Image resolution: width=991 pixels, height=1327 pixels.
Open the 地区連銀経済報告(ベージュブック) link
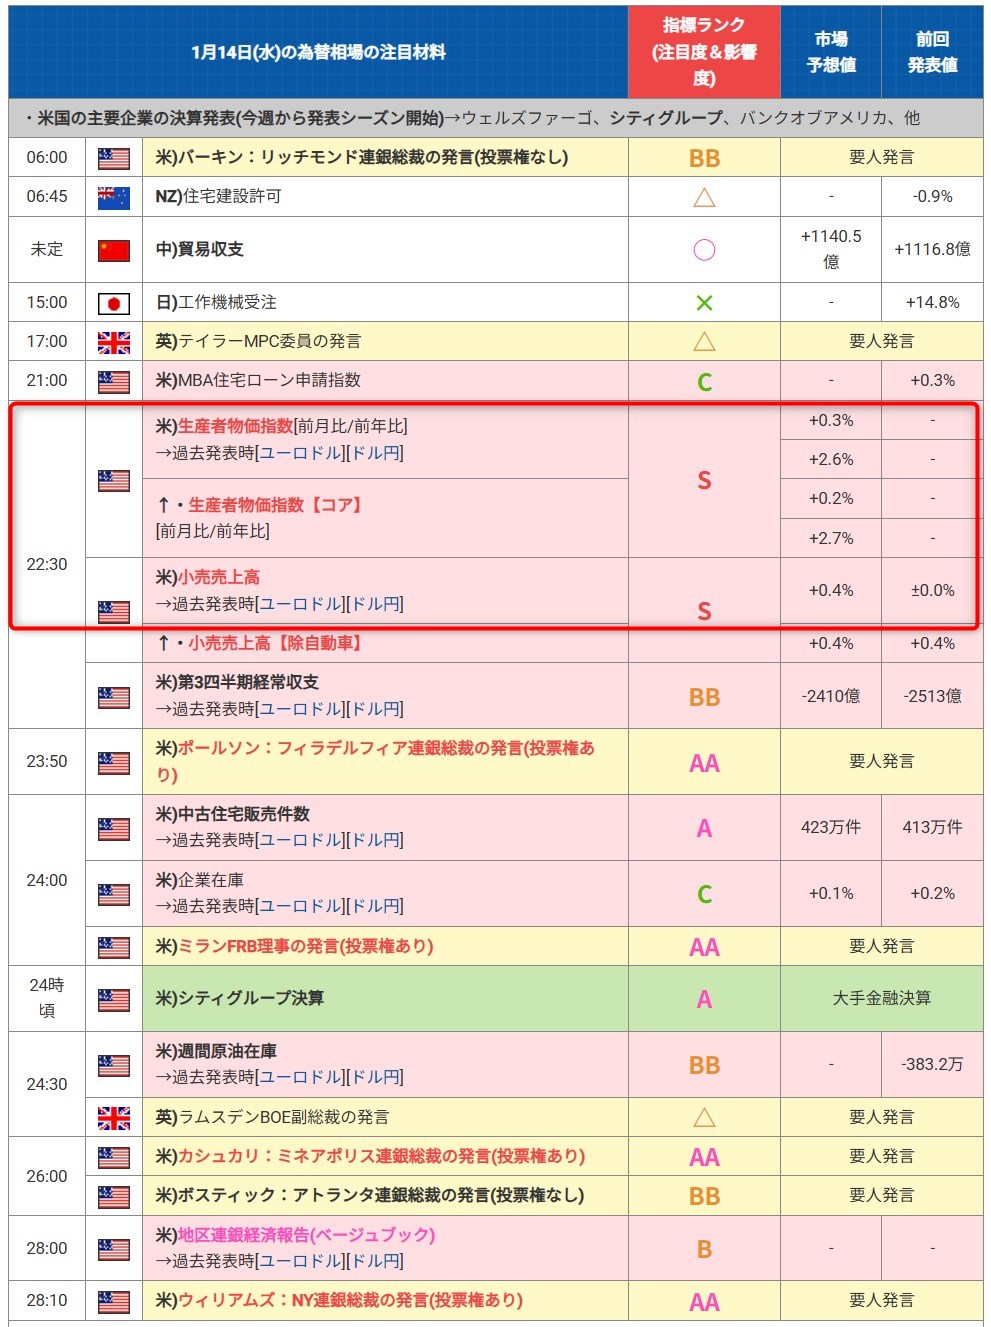click(x=306, y=1235)
